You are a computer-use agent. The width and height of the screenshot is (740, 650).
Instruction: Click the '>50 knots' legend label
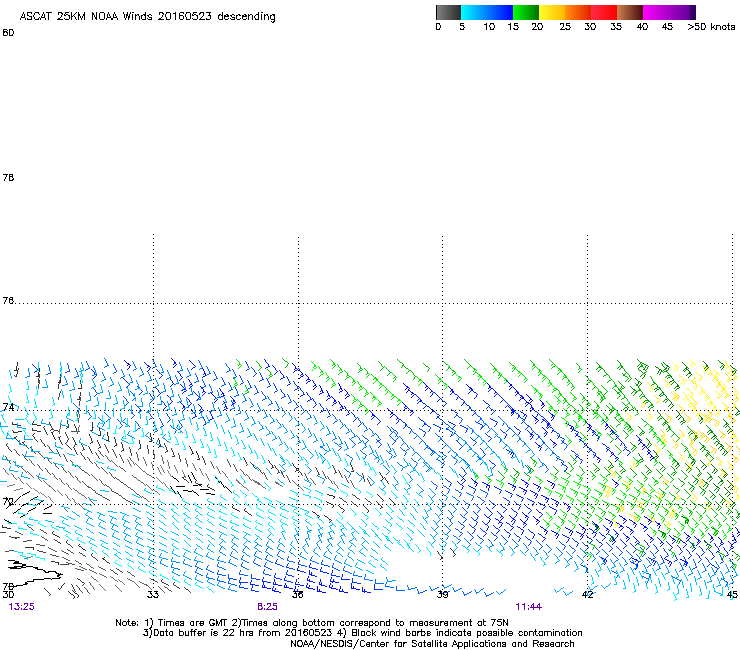click(711, 27)
